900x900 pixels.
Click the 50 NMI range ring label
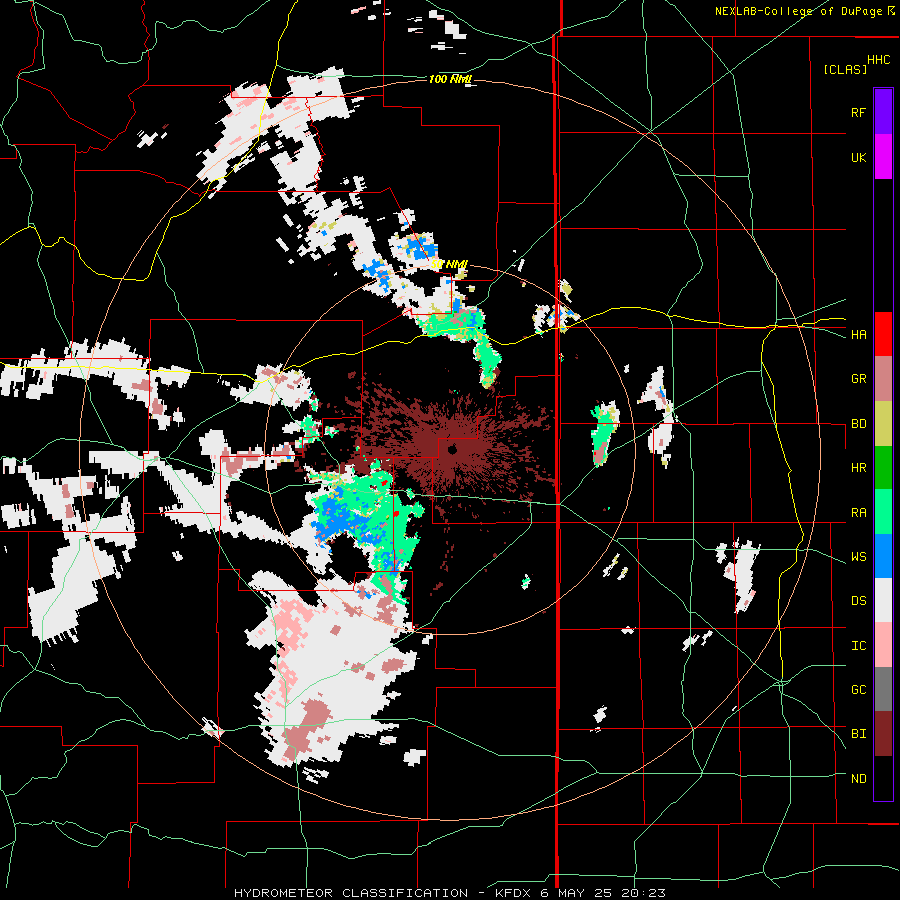(x=449, y=265)
